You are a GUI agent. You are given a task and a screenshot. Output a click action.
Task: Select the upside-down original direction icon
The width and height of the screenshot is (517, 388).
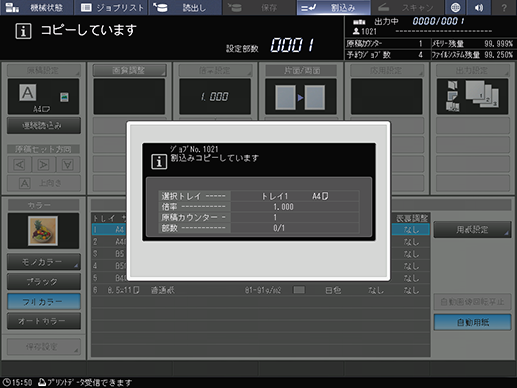68,165
